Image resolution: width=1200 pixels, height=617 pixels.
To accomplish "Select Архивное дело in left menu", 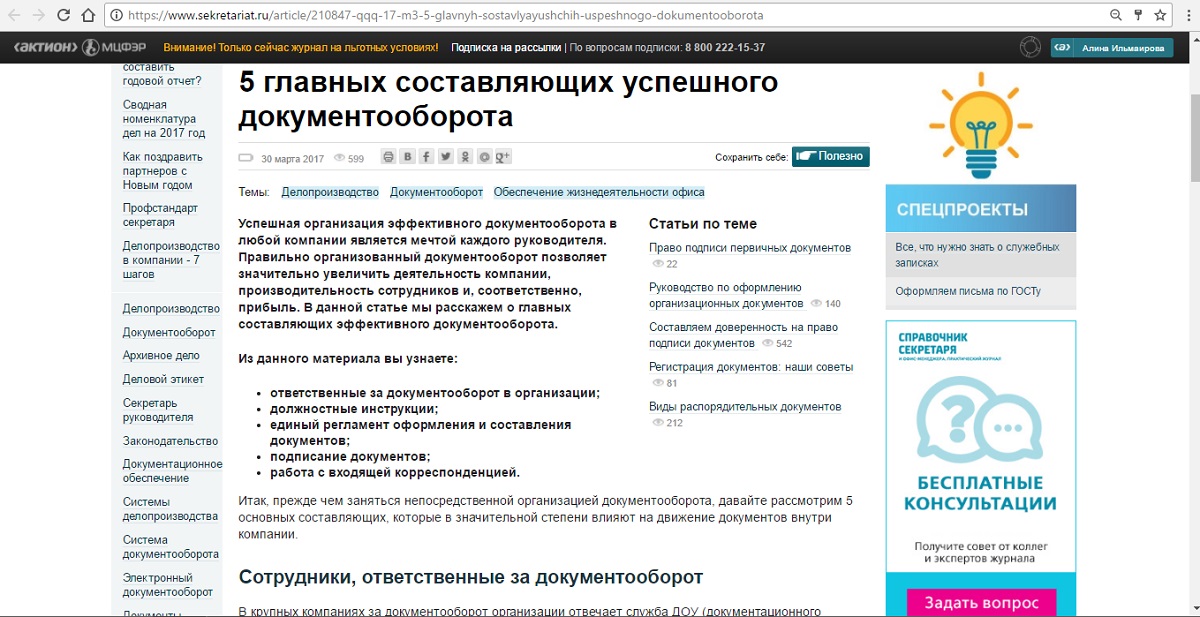I will pyautogui.click(x=161, y=356).
